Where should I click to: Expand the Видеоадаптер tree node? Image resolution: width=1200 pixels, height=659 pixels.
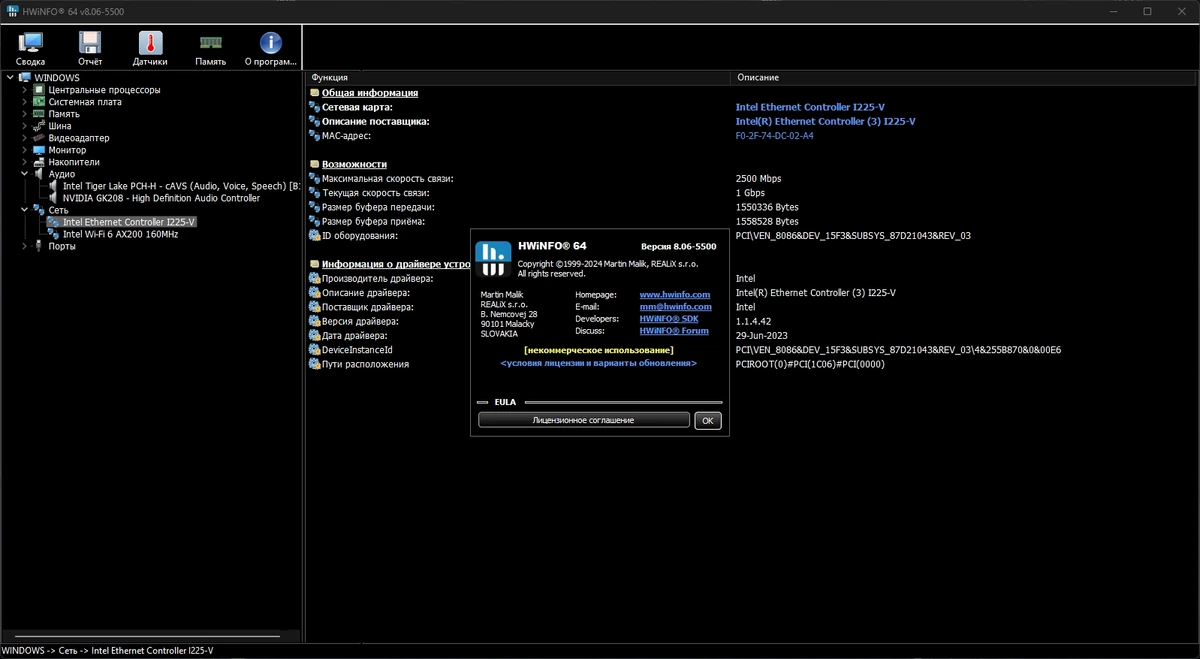pyautogui.click(x=25, y=138)
